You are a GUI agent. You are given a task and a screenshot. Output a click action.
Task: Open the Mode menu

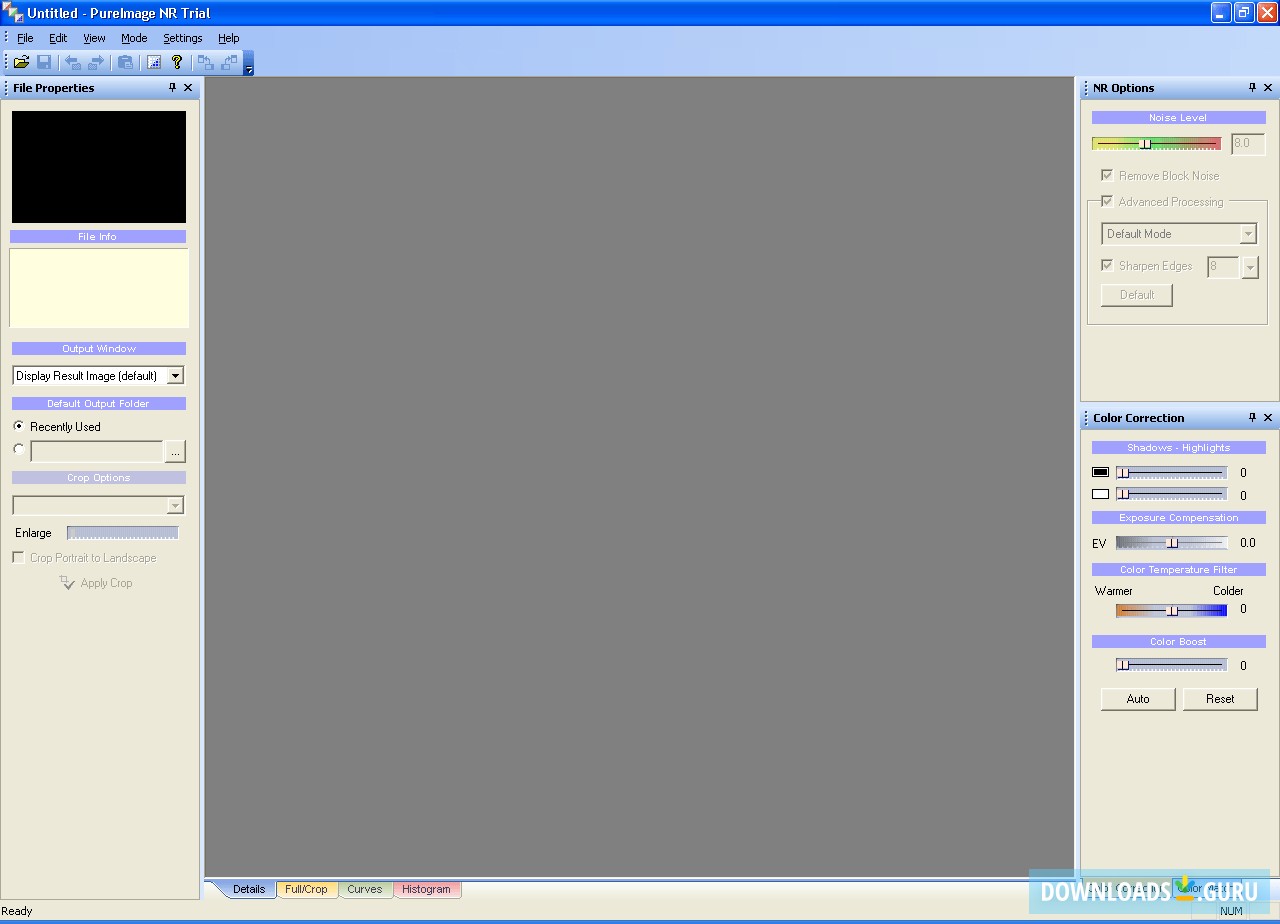[134, 38]
